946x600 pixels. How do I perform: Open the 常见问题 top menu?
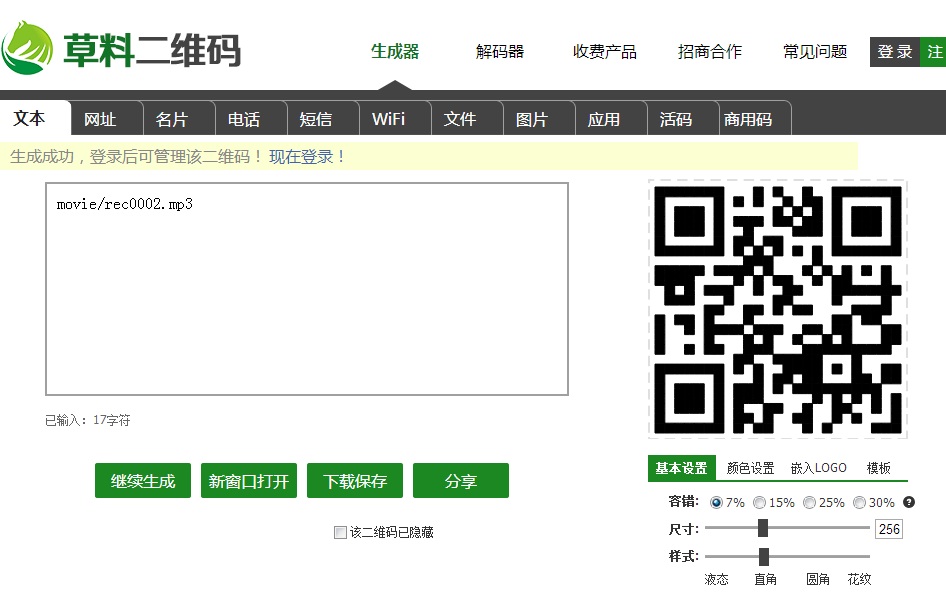click(814, 52)
